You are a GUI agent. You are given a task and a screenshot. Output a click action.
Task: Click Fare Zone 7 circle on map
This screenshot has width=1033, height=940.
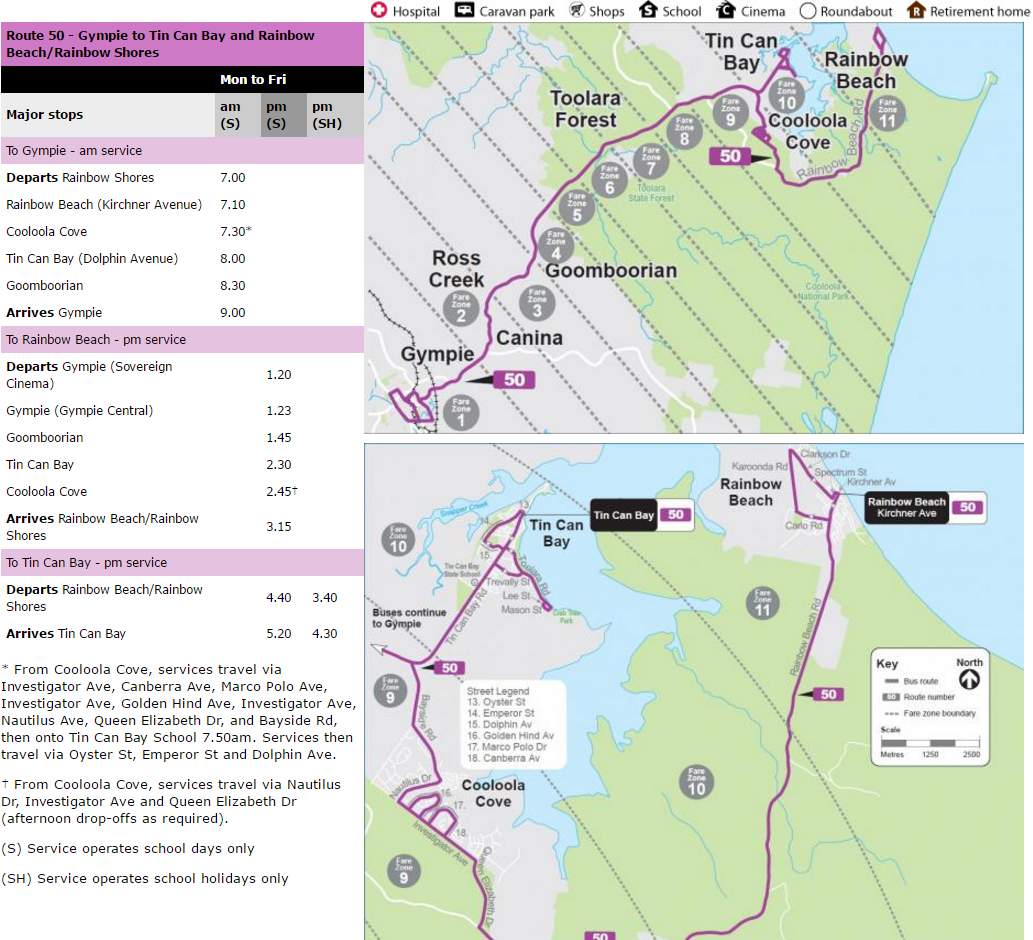pyautogui.click(x=651, y=160)
